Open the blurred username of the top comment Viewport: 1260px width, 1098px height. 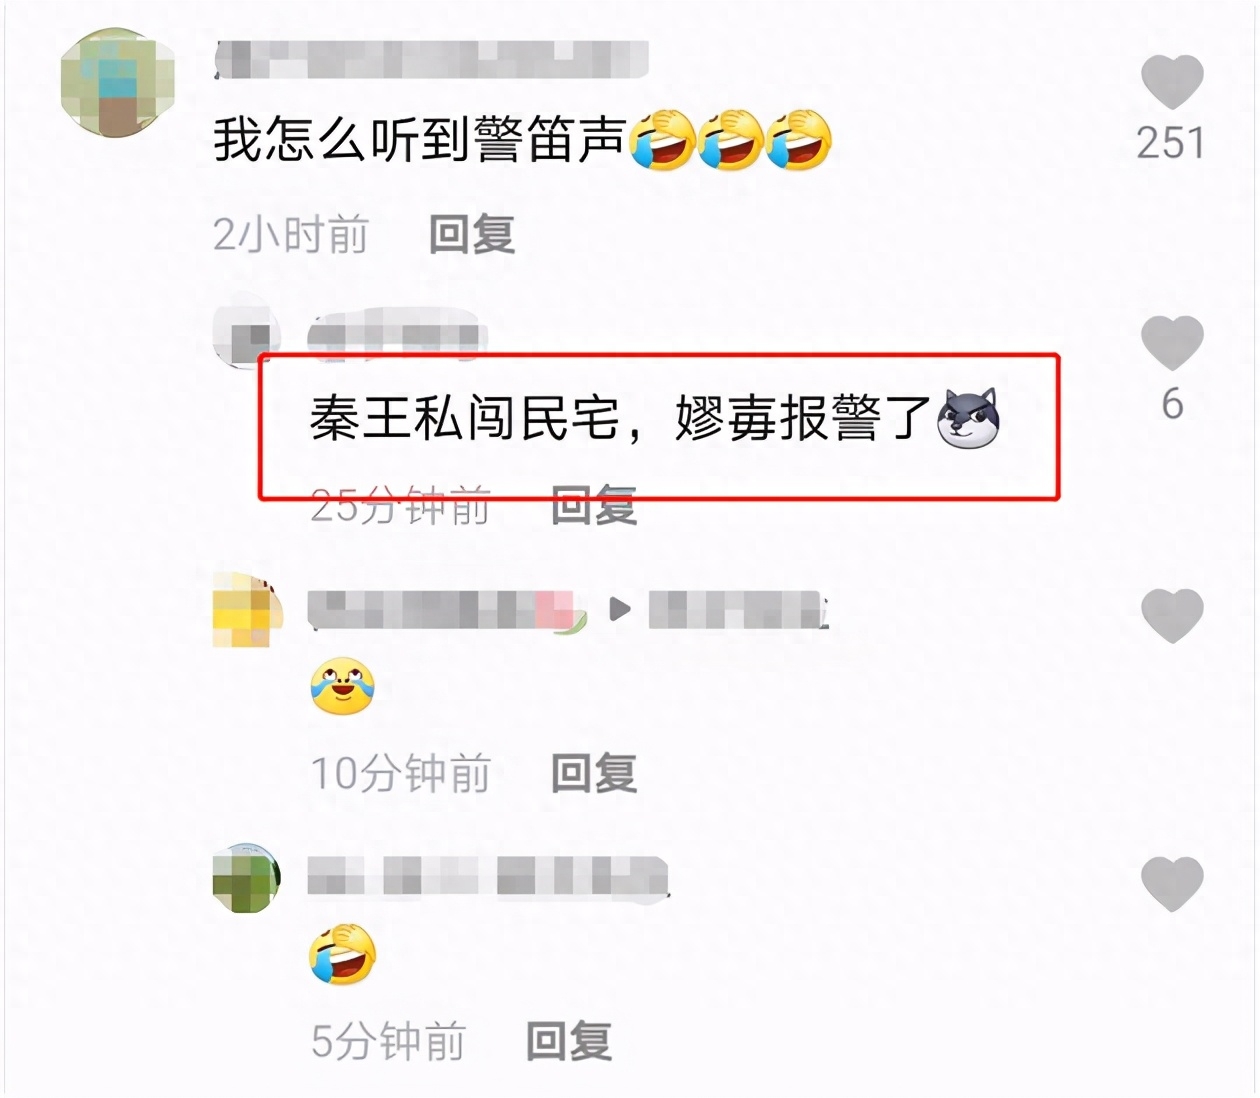pos(432,60)
